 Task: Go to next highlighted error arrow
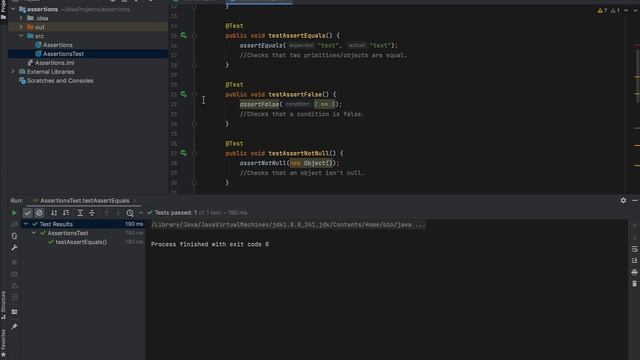tap(635, 11)
